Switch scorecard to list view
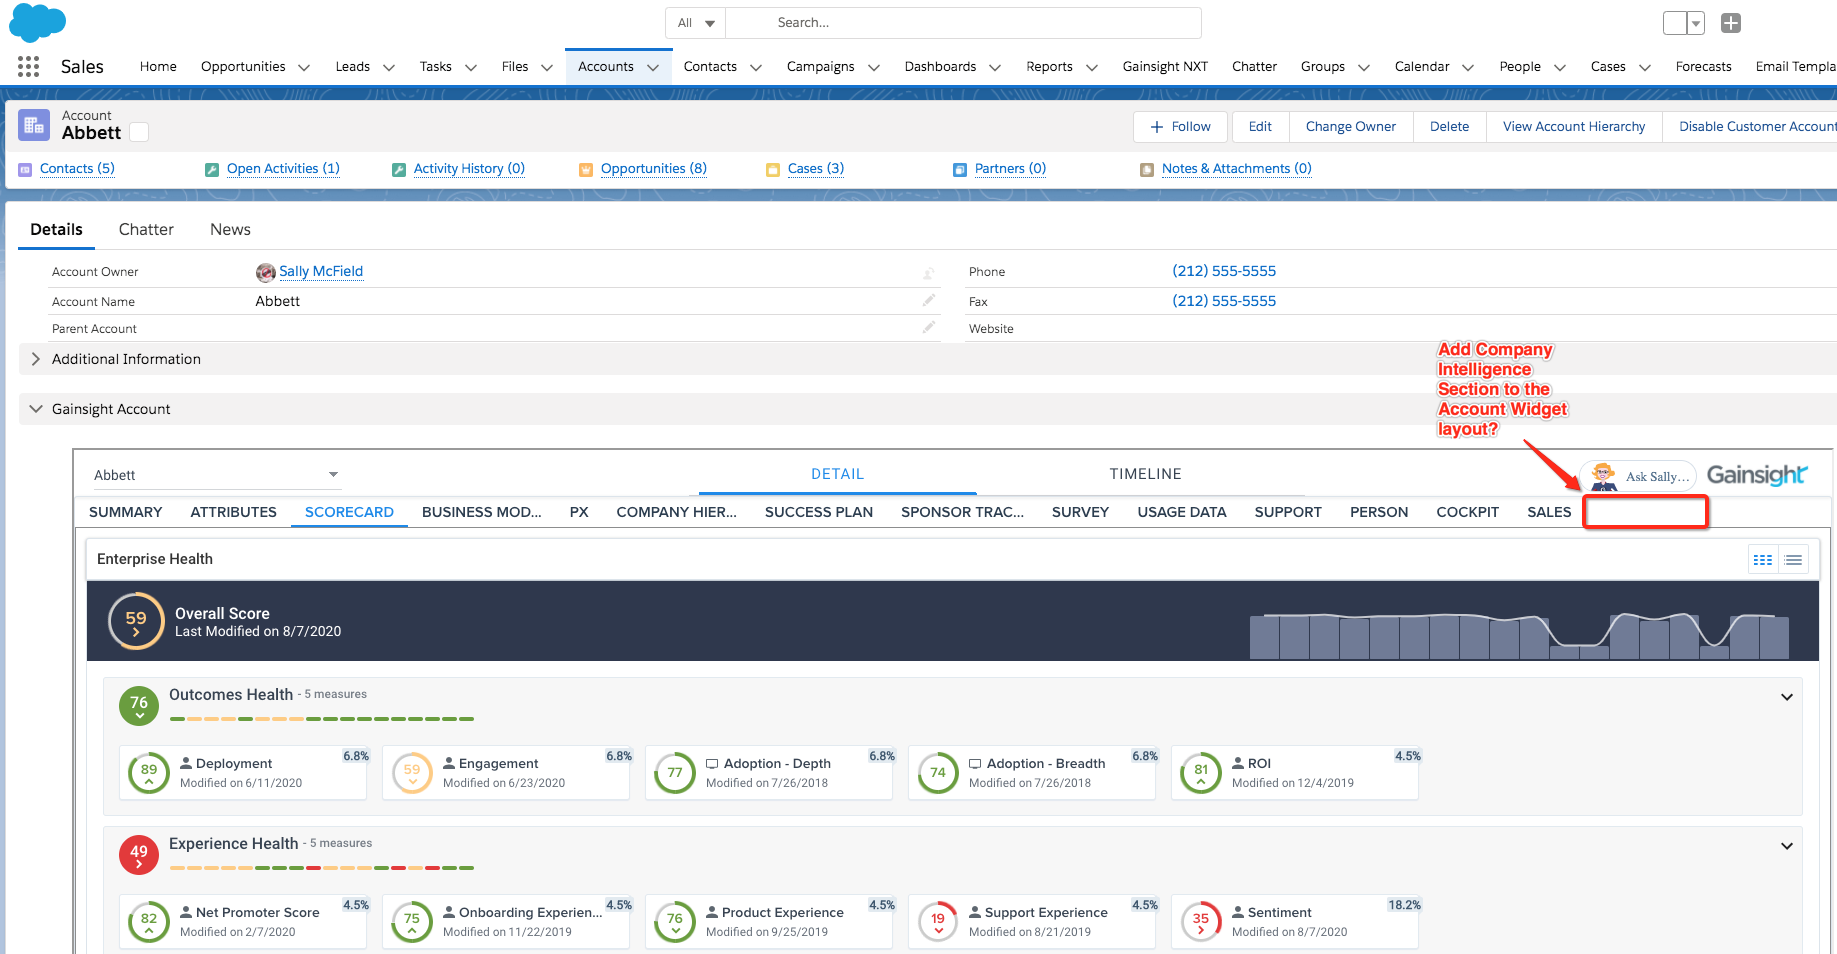Image resolution: width=1837 pixels, height=954 pixels. click(x=1793, y=560)
